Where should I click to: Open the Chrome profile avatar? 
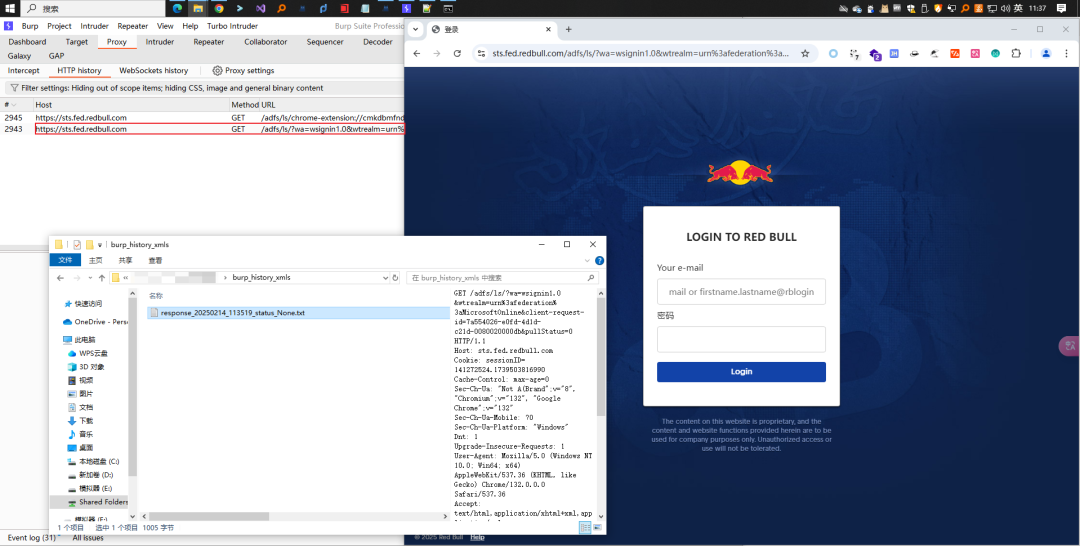[x=1046, y=53]
